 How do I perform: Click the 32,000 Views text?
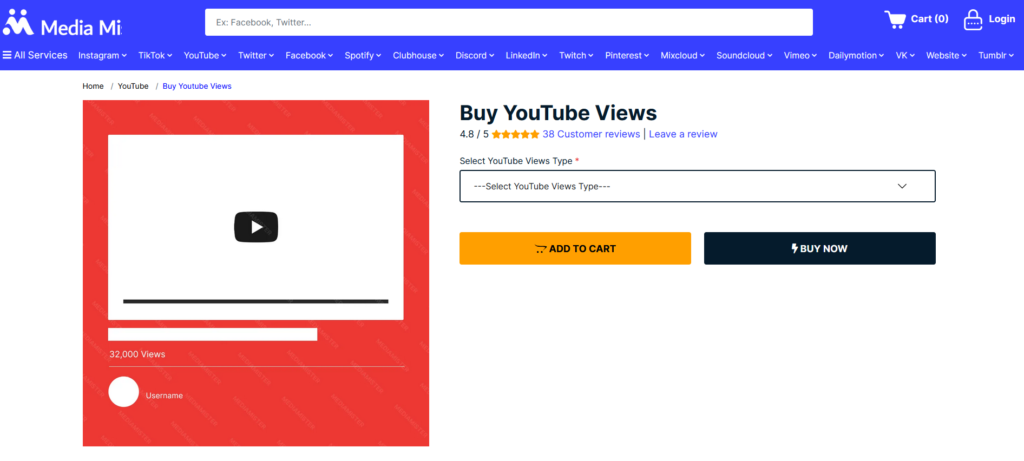coord(137,355)
